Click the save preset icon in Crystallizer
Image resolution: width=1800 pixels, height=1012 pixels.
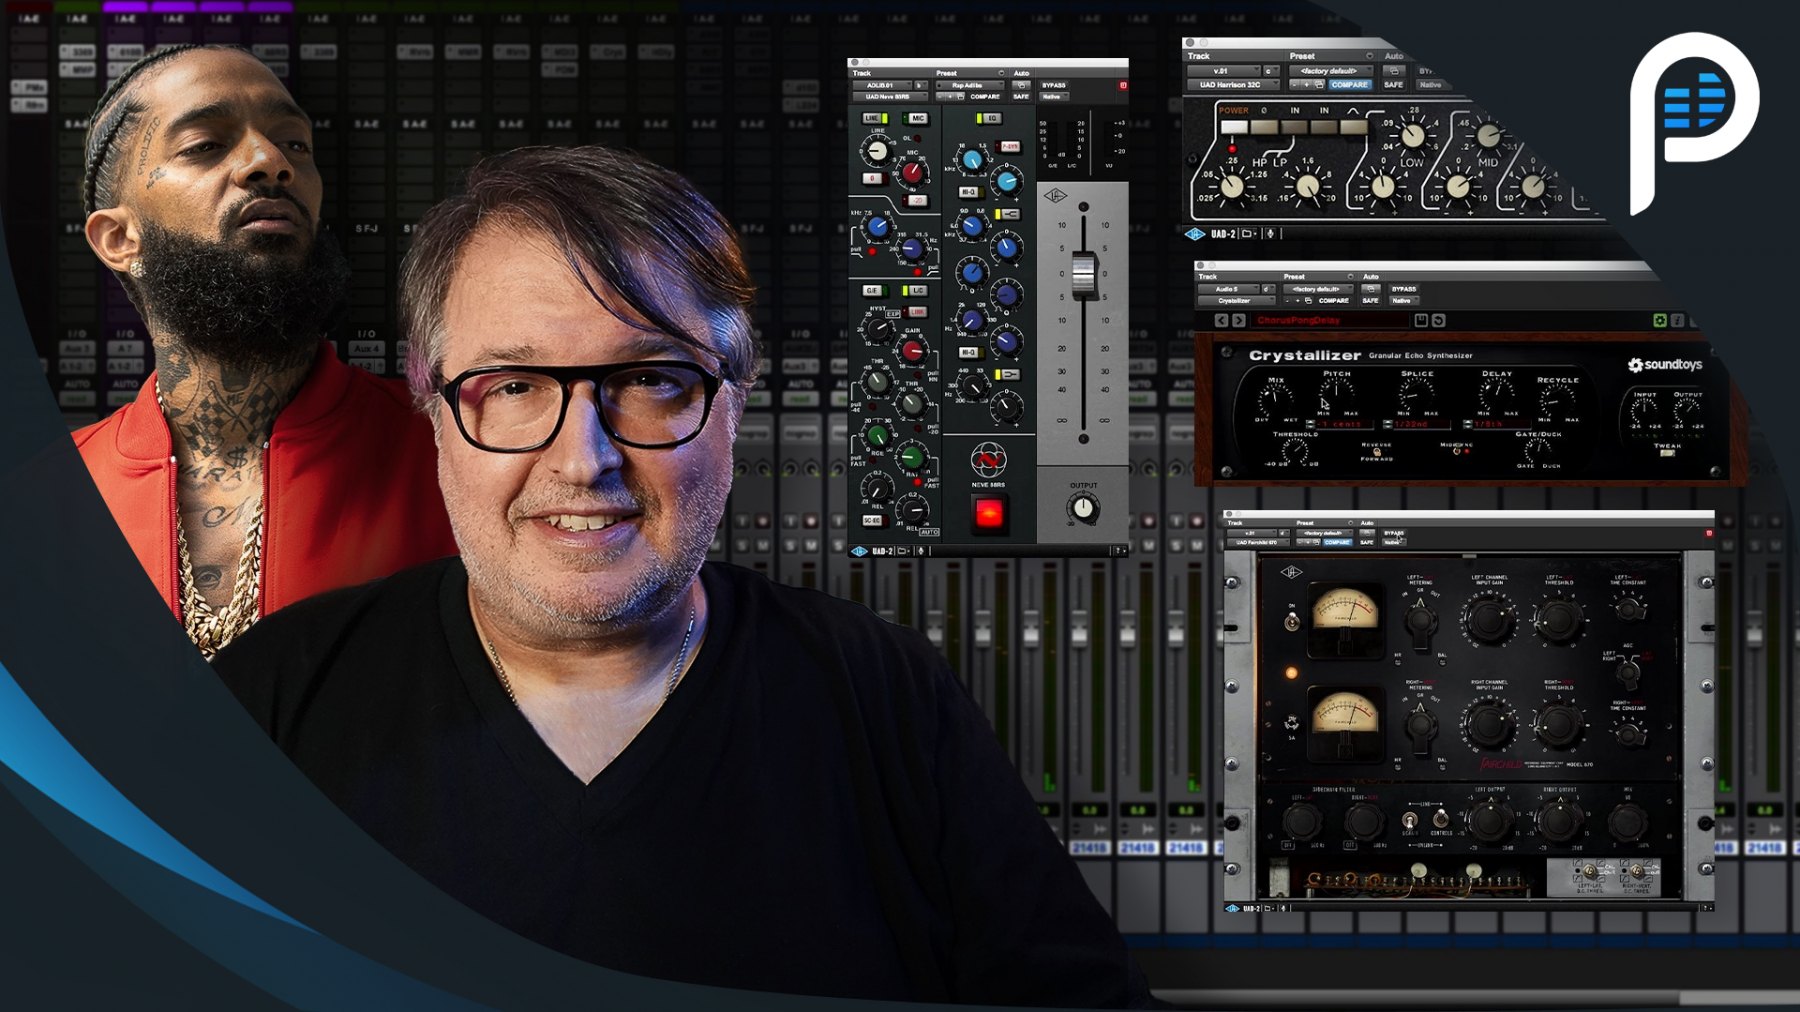[1421, 321]
